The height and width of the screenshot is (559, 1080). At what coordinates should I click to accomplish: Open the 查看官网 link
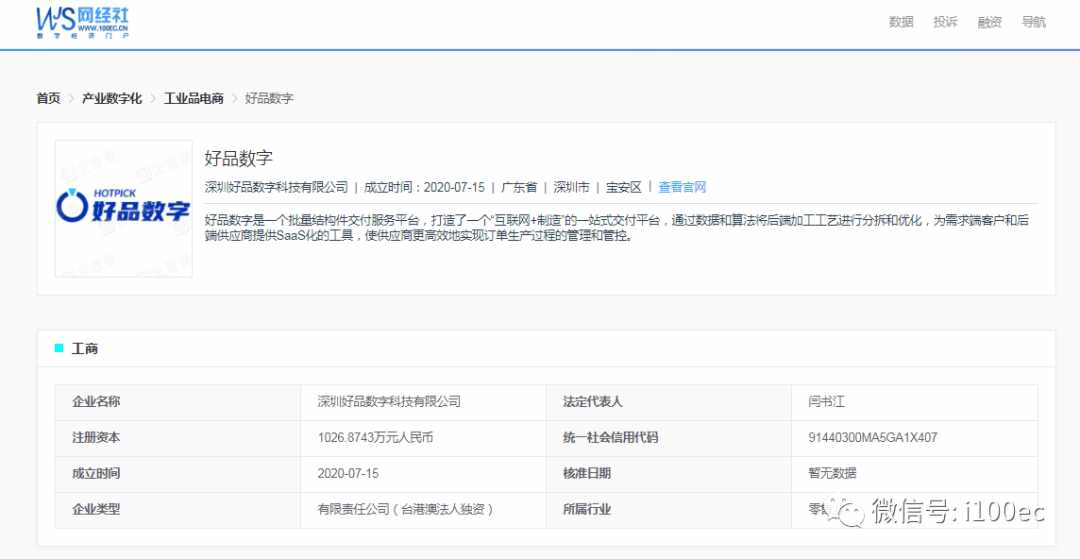click(x=682, y=187)
